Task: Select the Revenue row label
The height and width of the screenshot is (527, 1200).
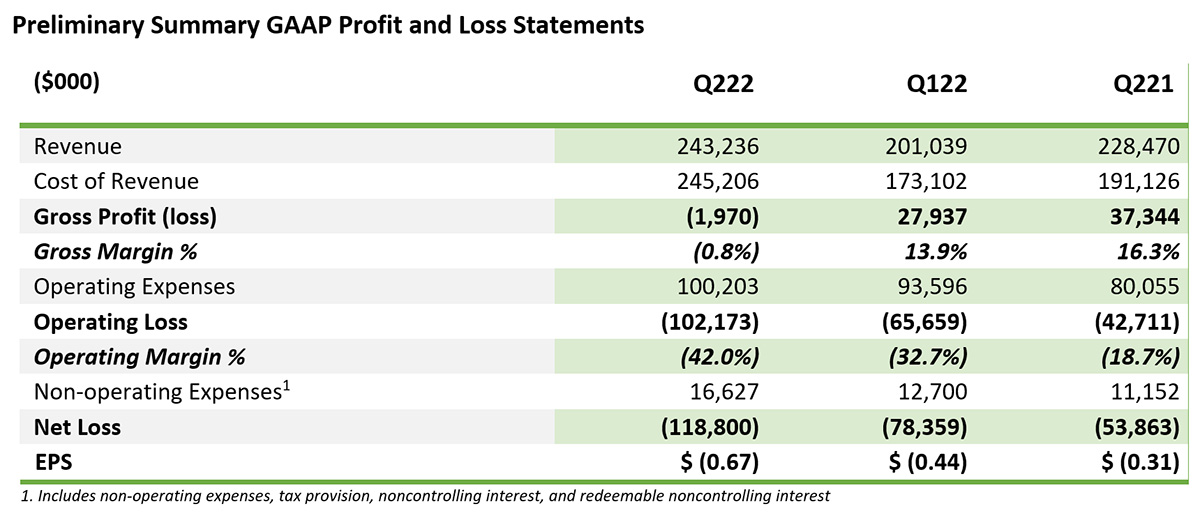Action: (78, 147)
